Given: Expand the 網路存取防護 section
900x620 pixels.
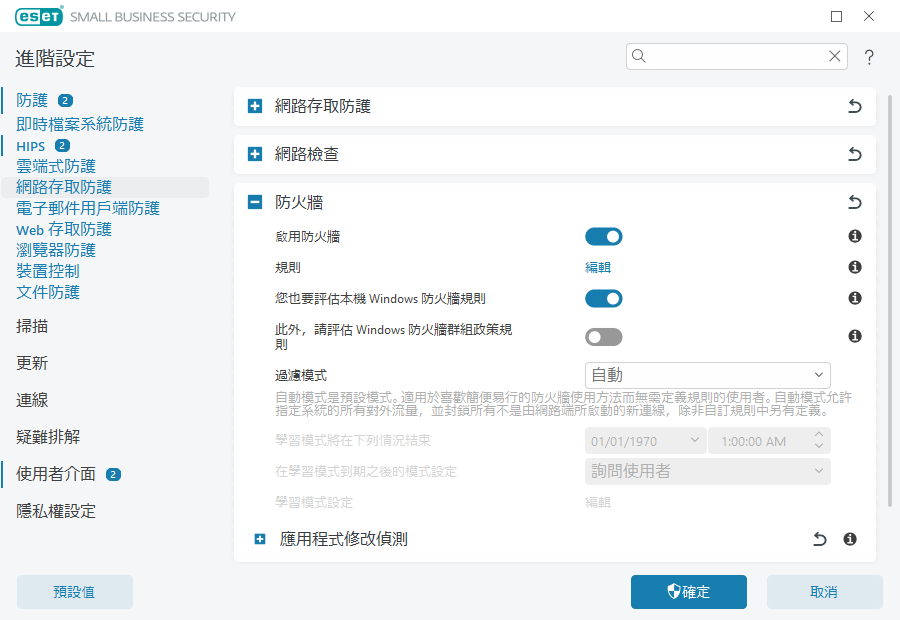Looking at the screenshot, I should point(255,106).
